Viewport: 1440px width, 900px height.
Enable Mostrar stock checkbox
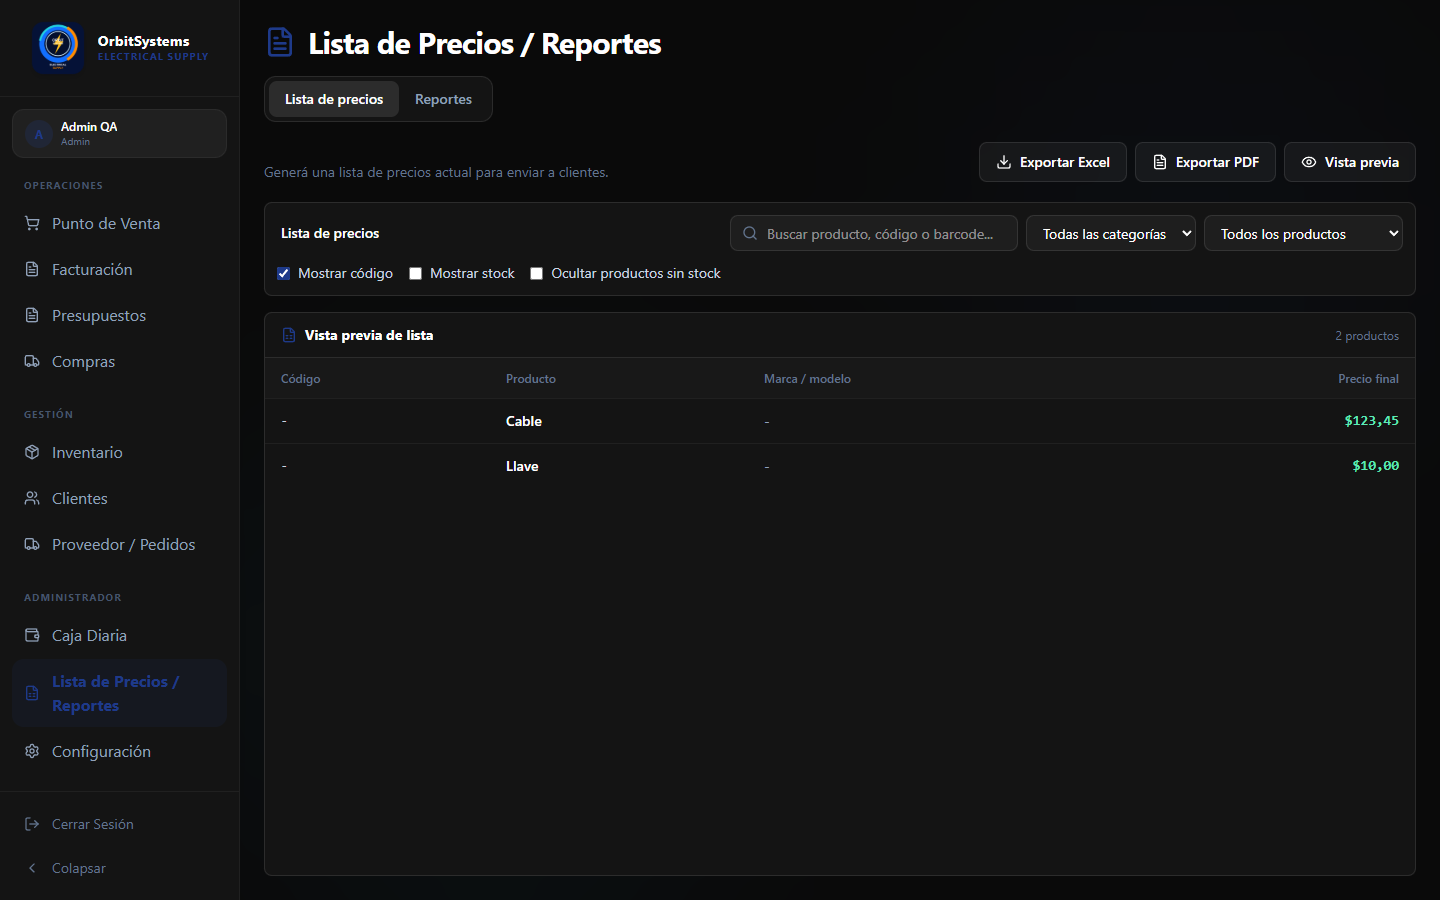coord(415,273)
